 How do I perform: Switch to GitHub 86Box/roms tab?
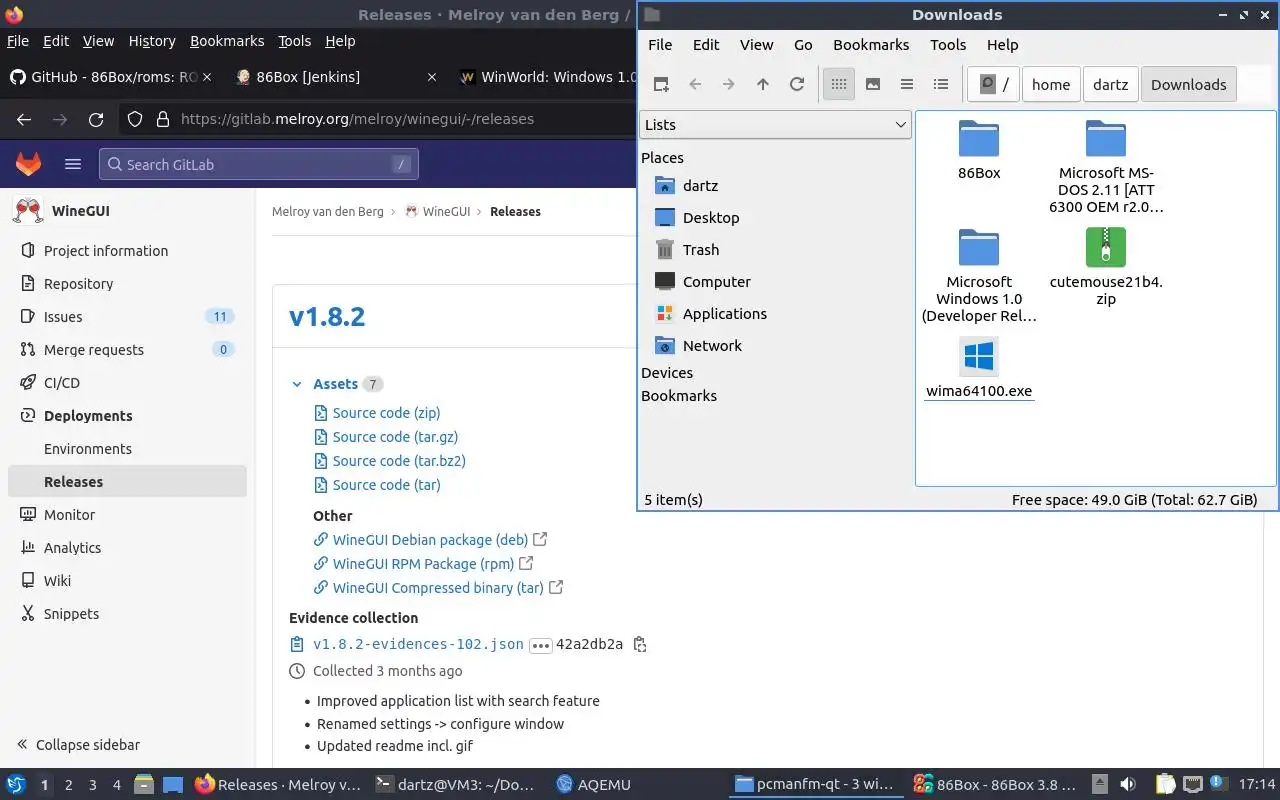coord(113,77)
